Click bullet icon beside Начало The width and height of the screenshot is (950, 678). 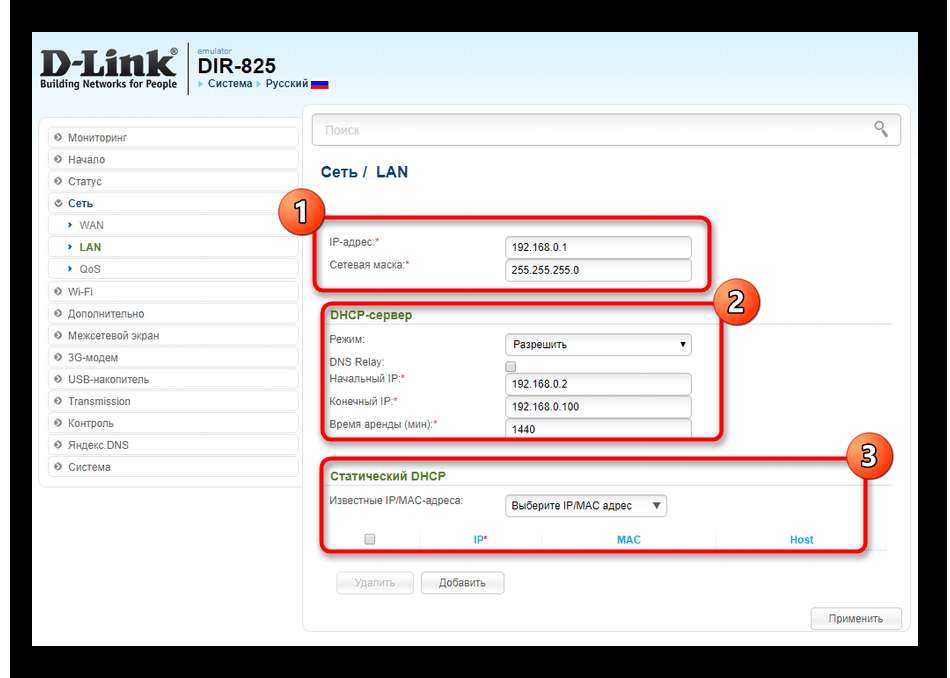[58, 159]
